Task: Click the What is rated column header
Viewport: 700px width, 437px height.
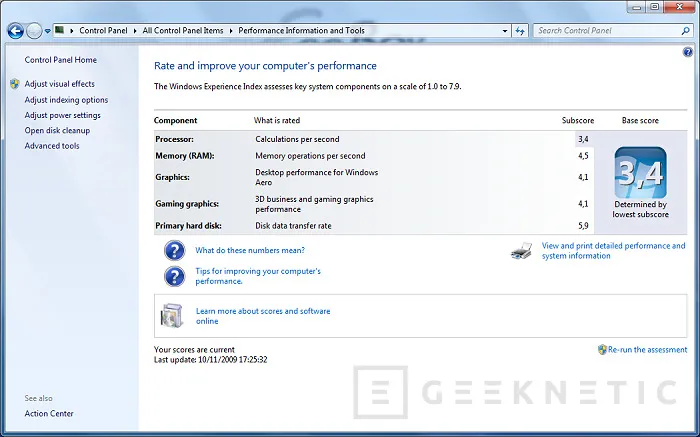Action: (x=277, y=121)
